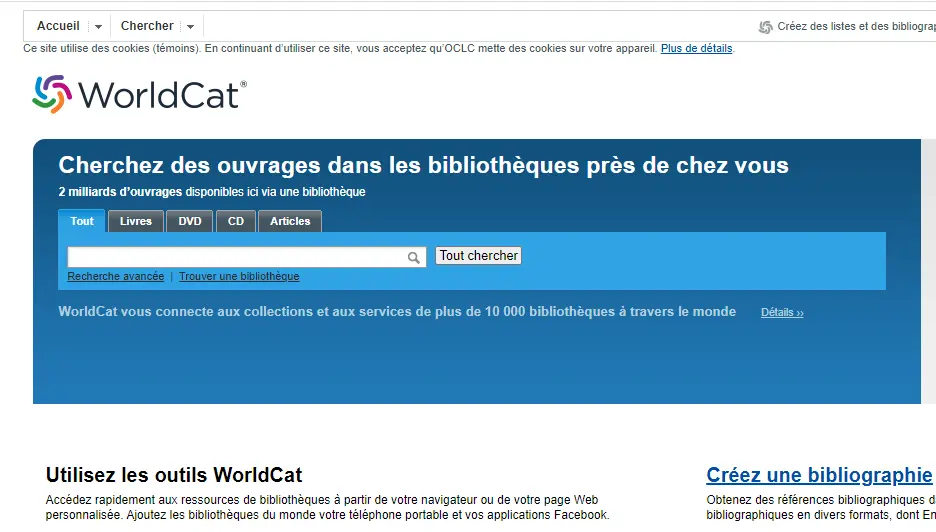Open the Recherche avancée link
This screenshot has width=936, height=532.
[116, 276]
